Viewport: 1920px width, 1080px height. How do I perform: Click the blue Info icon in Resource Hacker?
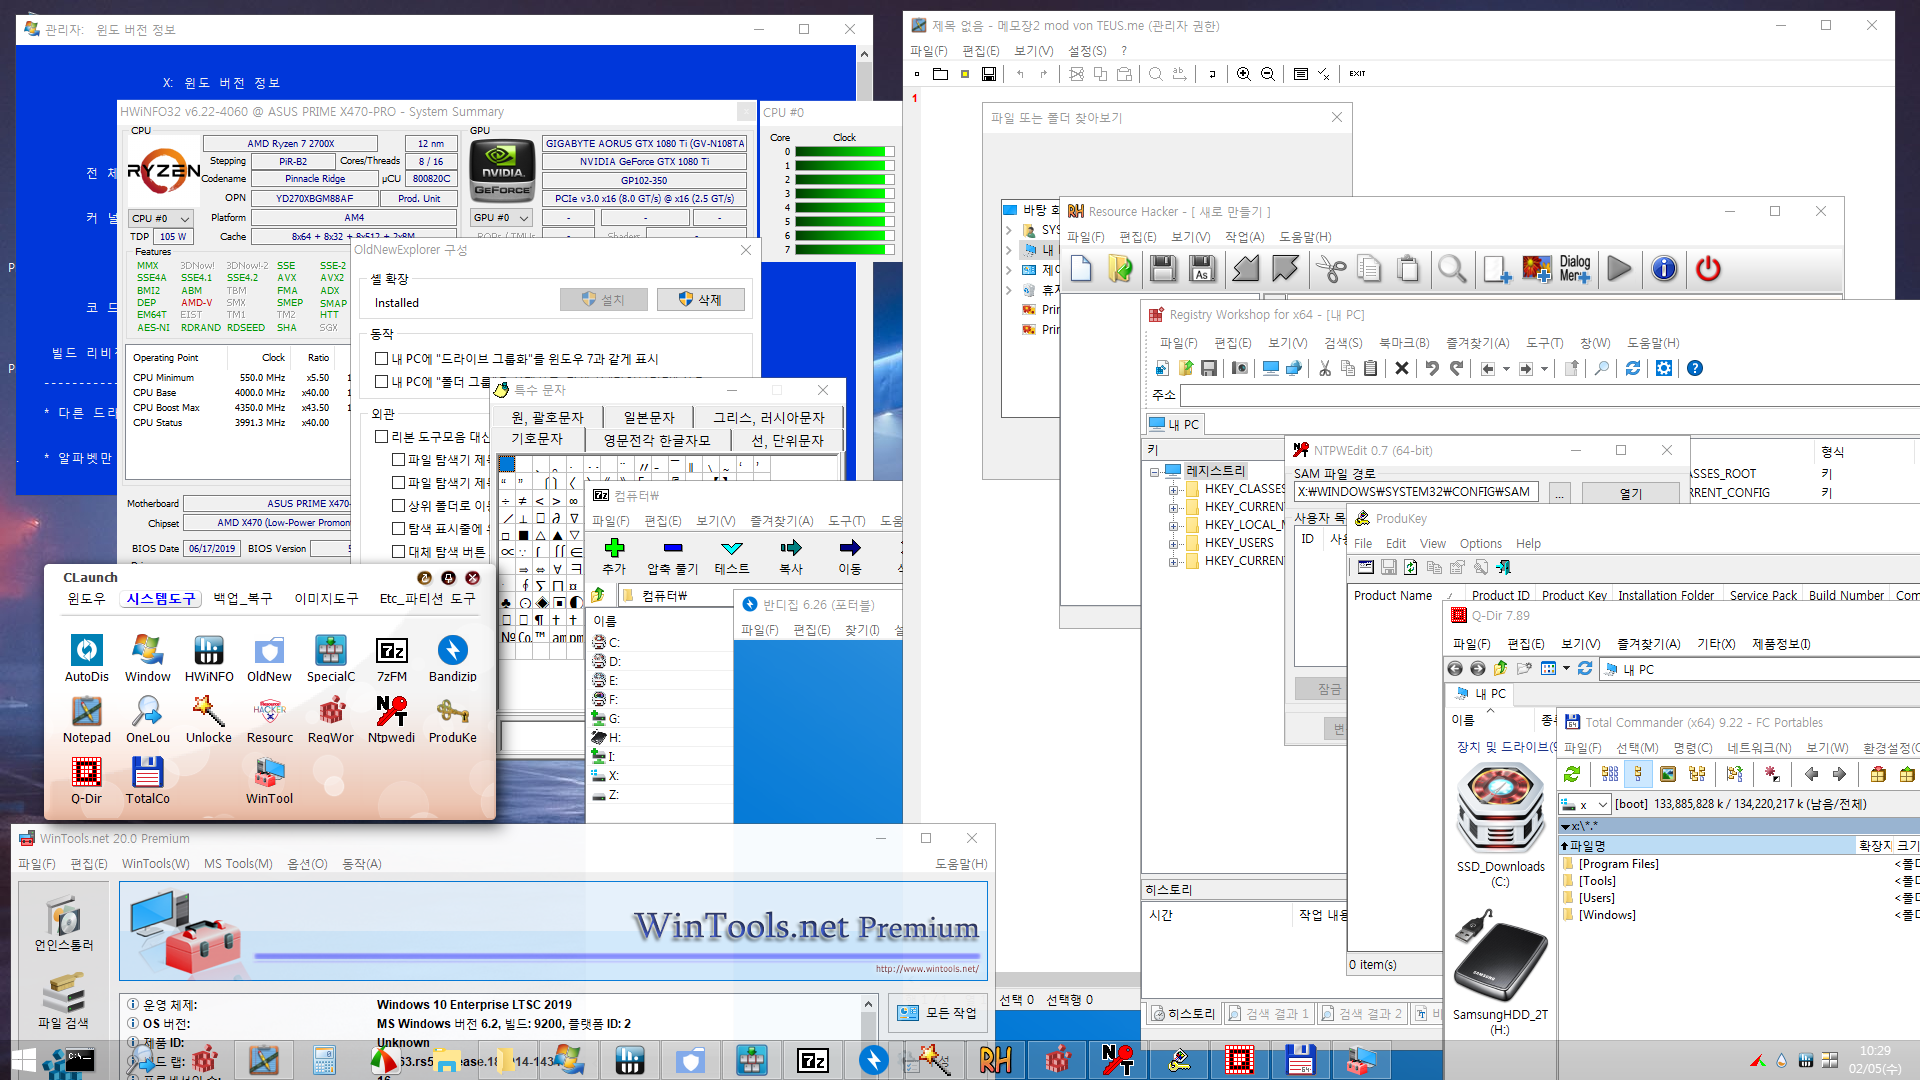1664,268
